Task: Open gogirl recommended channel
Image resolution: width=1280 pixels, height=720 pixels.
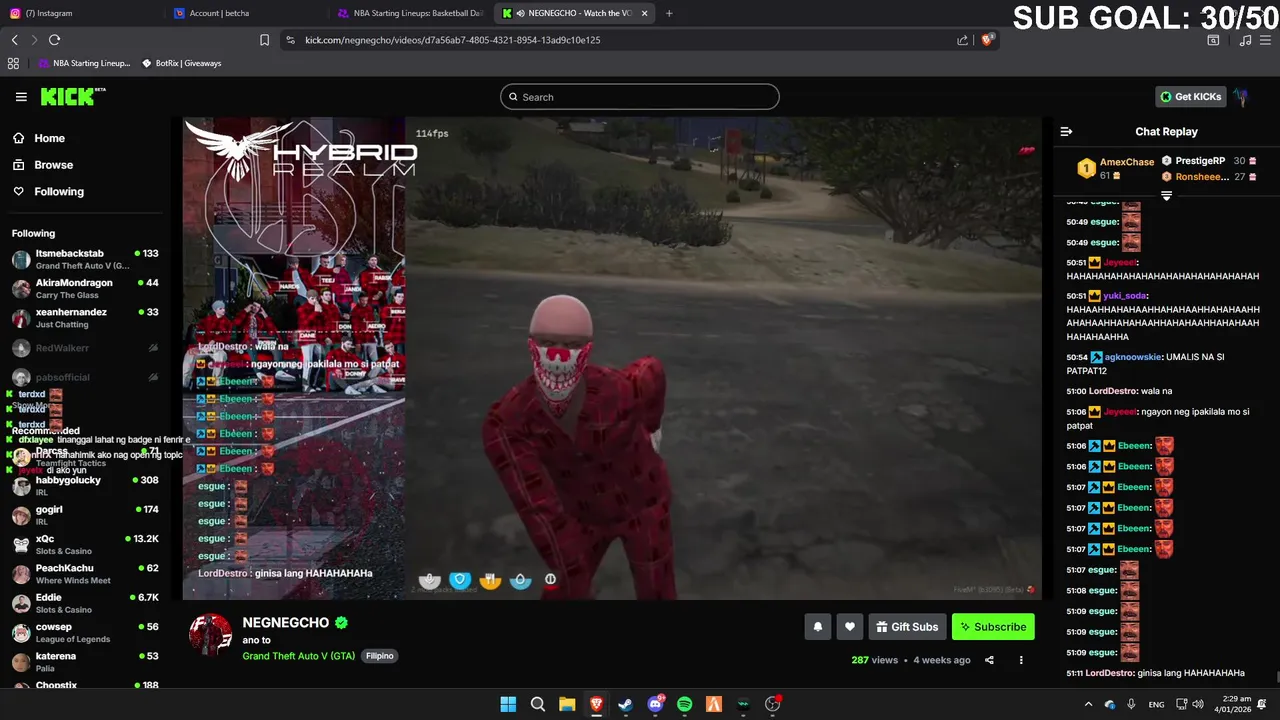Action: click(85, 515)
